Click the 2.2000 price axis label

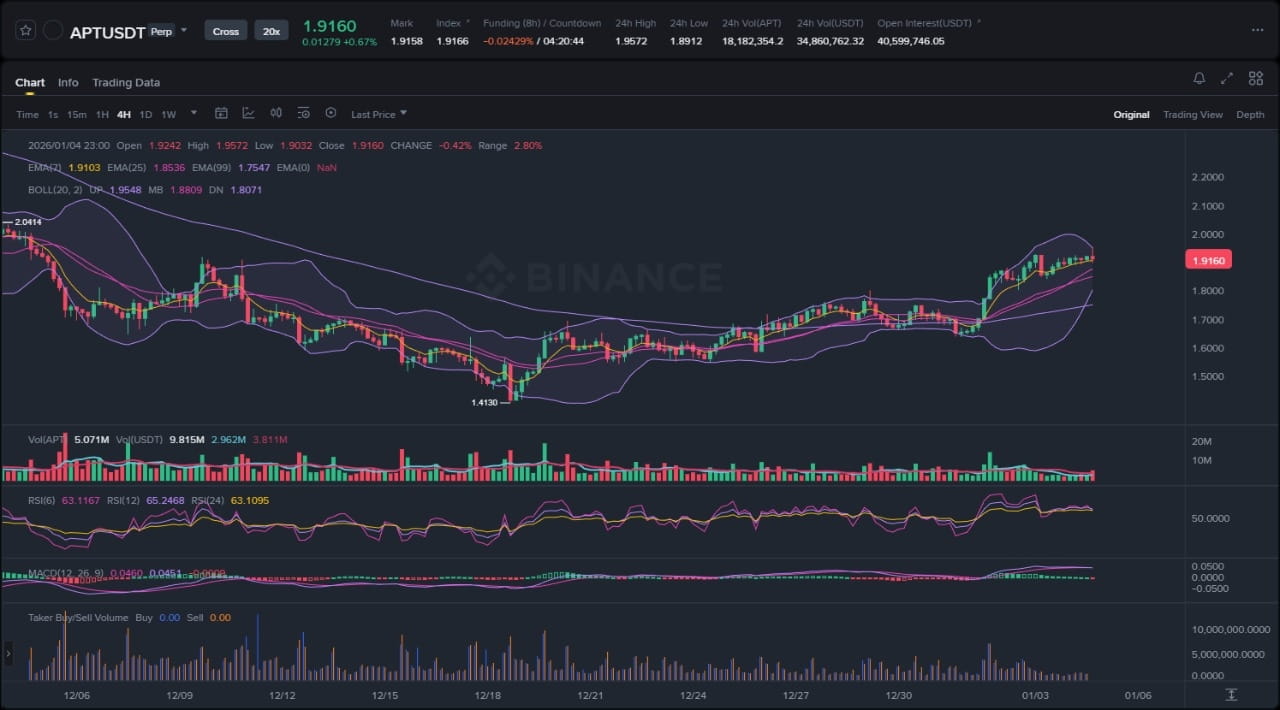click(1208, 177)
